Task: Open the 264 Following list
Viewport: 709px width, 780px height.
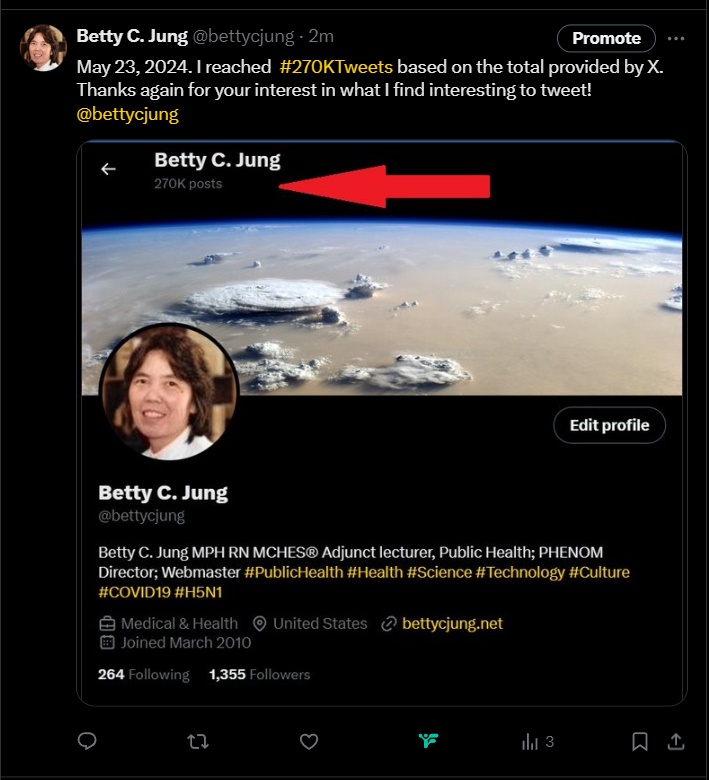Action: coord(143,674)
